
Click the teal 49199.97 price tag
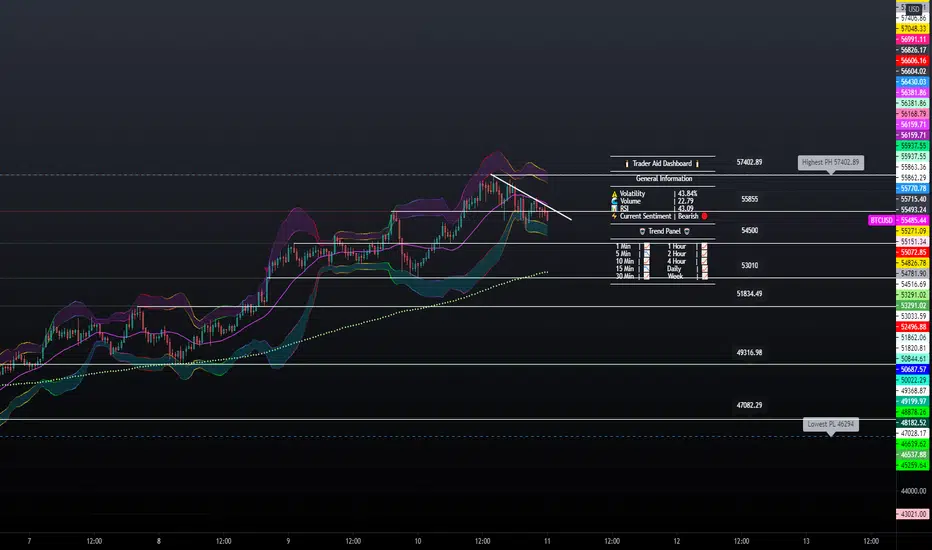(913, 401)
